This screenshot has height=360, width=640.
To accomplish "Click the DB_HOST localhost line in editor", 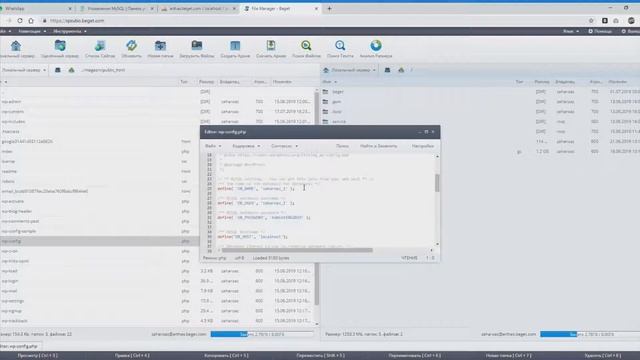I will (x=253, y=237).
